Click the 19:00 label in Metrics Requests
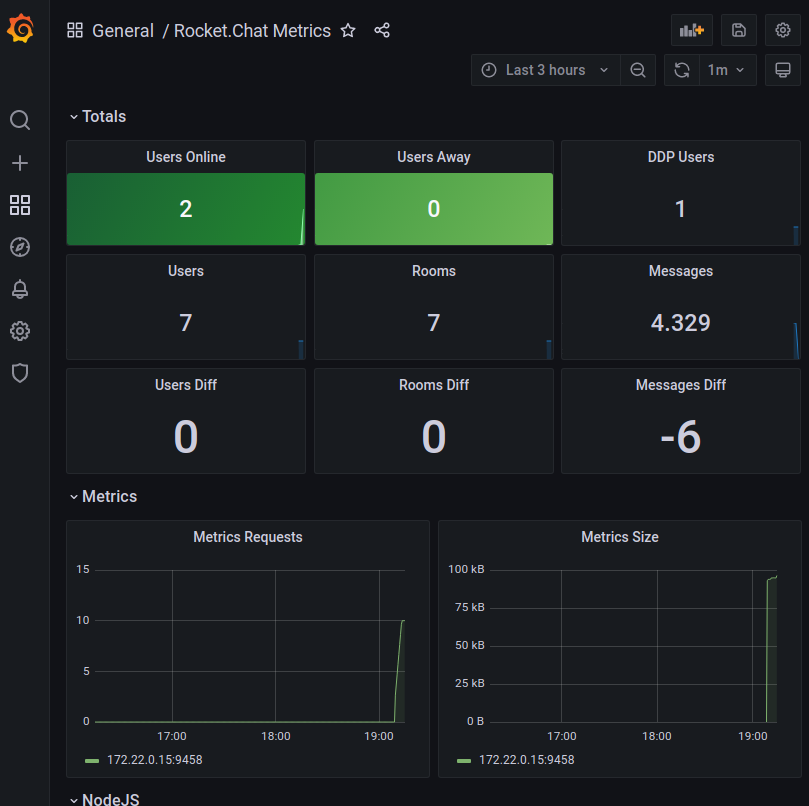This screenshot has height=806, width=809. point(379,736)
